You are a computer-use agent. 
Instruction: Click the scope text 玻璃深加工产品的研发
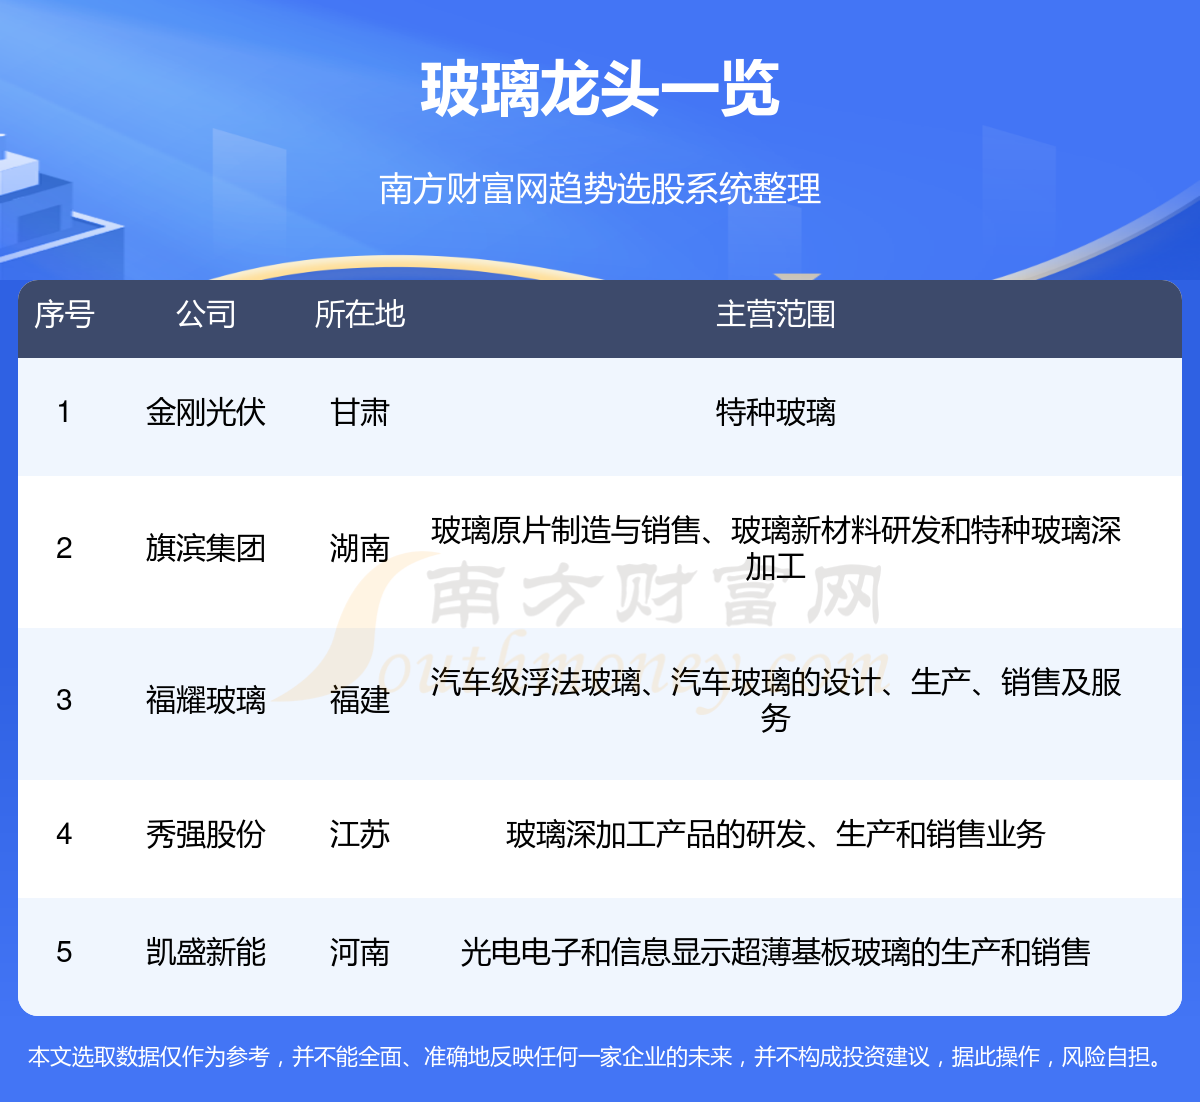pos(656,834)
